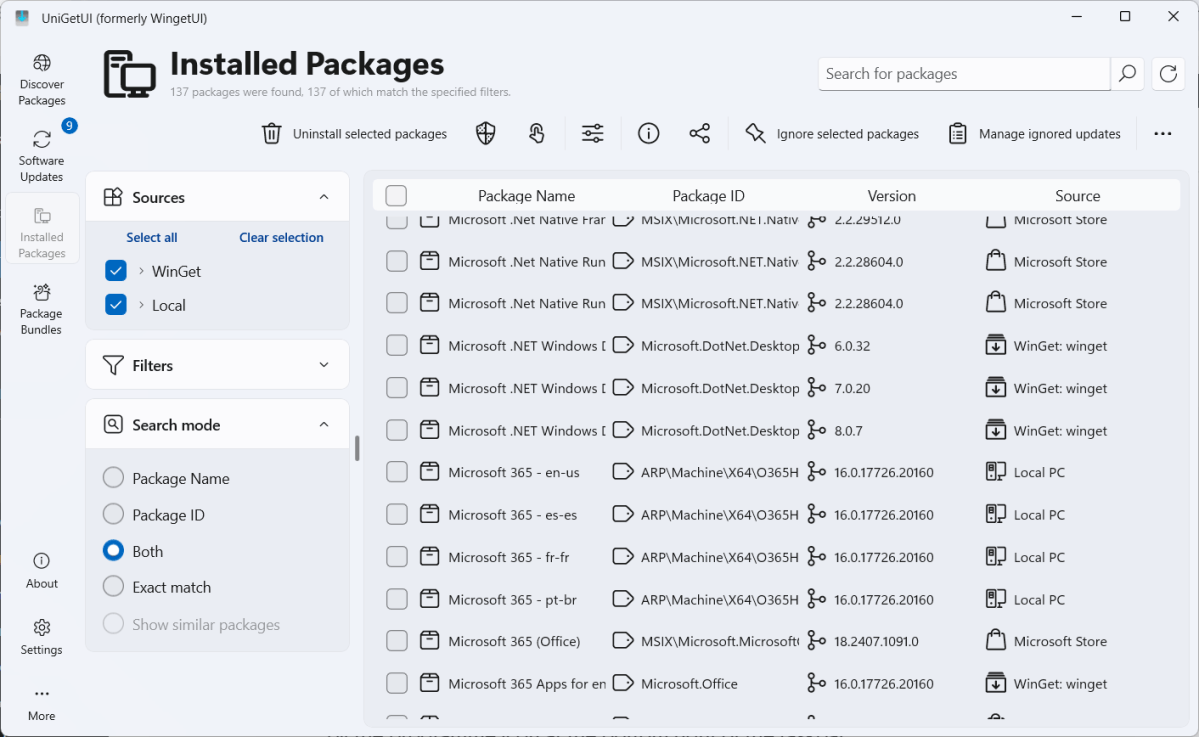1199x737 pixels.
Task: Click package icon of Microsoft 365 - en-us
Action: point(430,472)
